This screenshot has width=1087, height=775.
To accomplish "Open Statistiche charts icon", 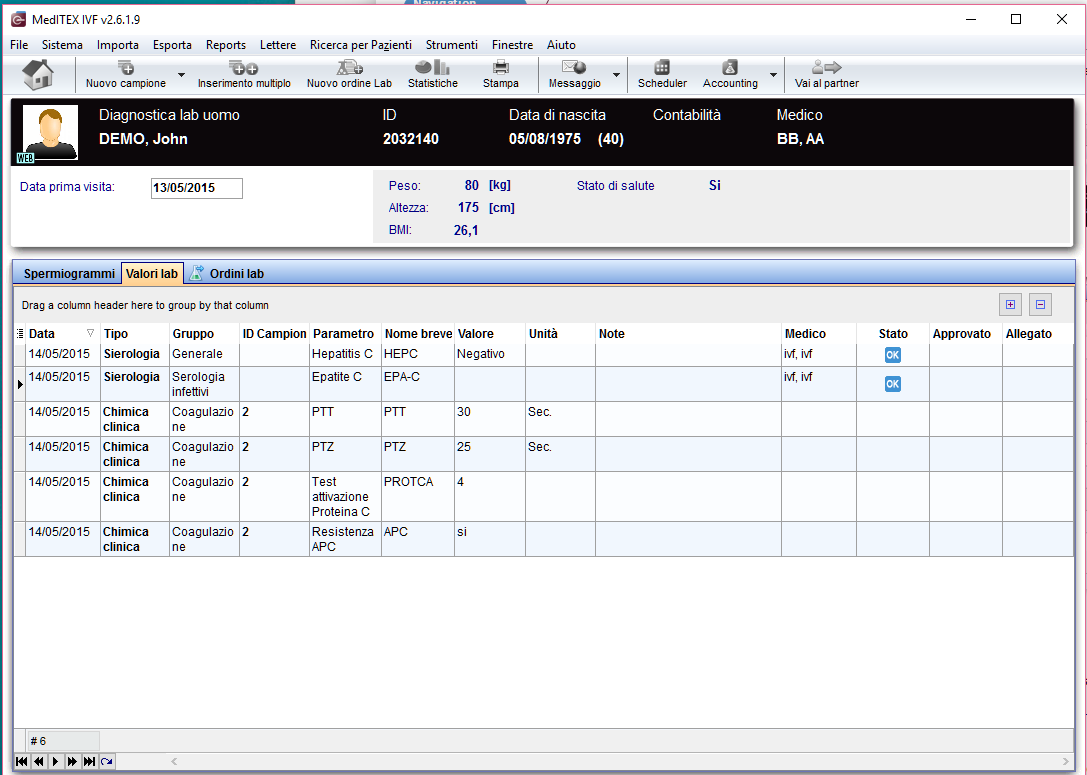I will [x=433, y=74].
